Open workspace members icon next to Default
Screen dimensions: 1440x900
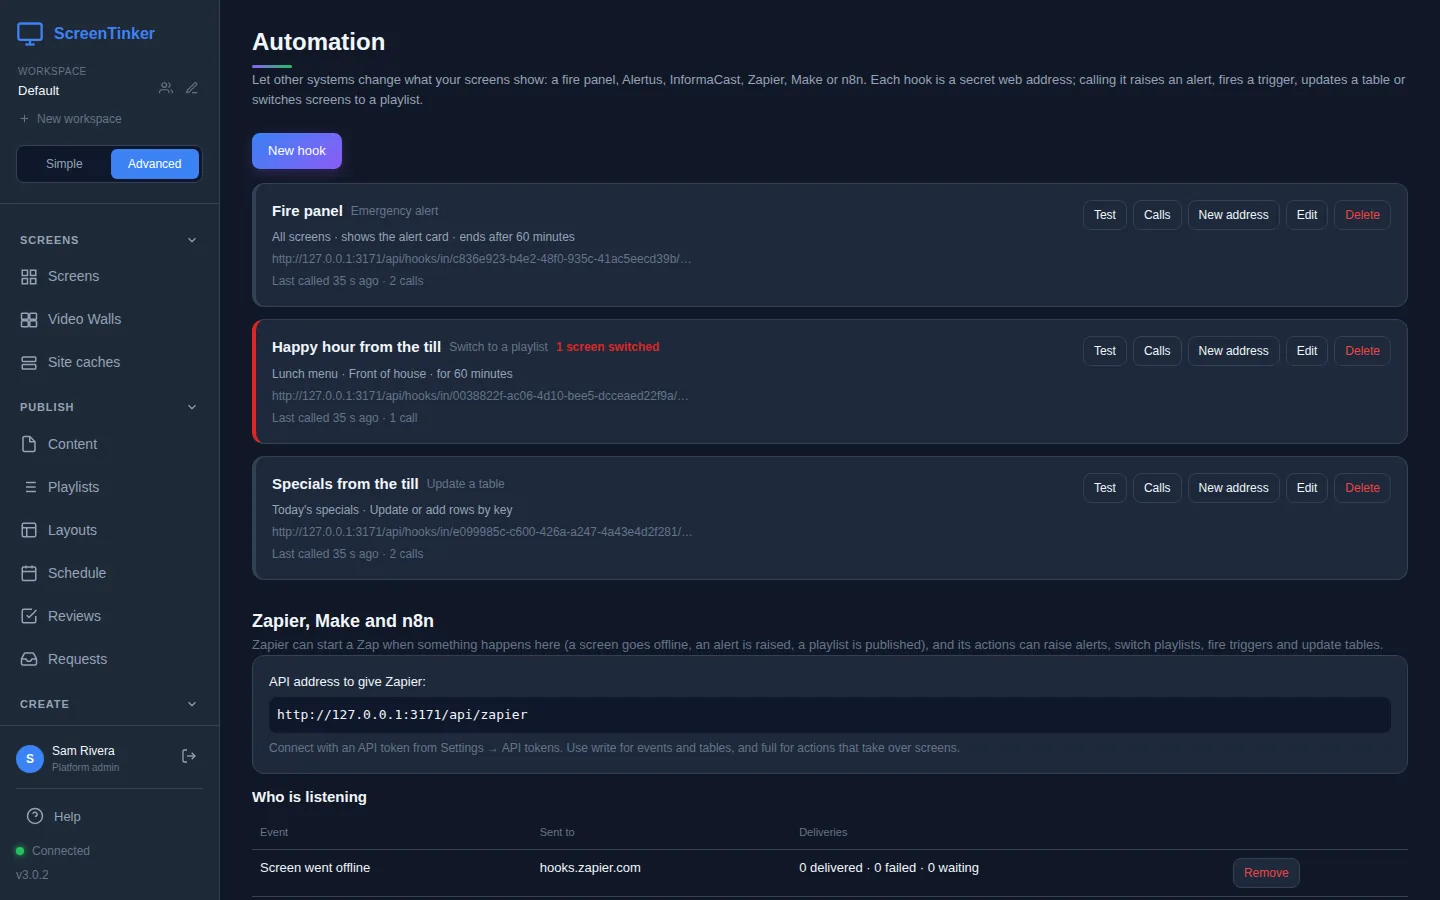coord(166,88)
